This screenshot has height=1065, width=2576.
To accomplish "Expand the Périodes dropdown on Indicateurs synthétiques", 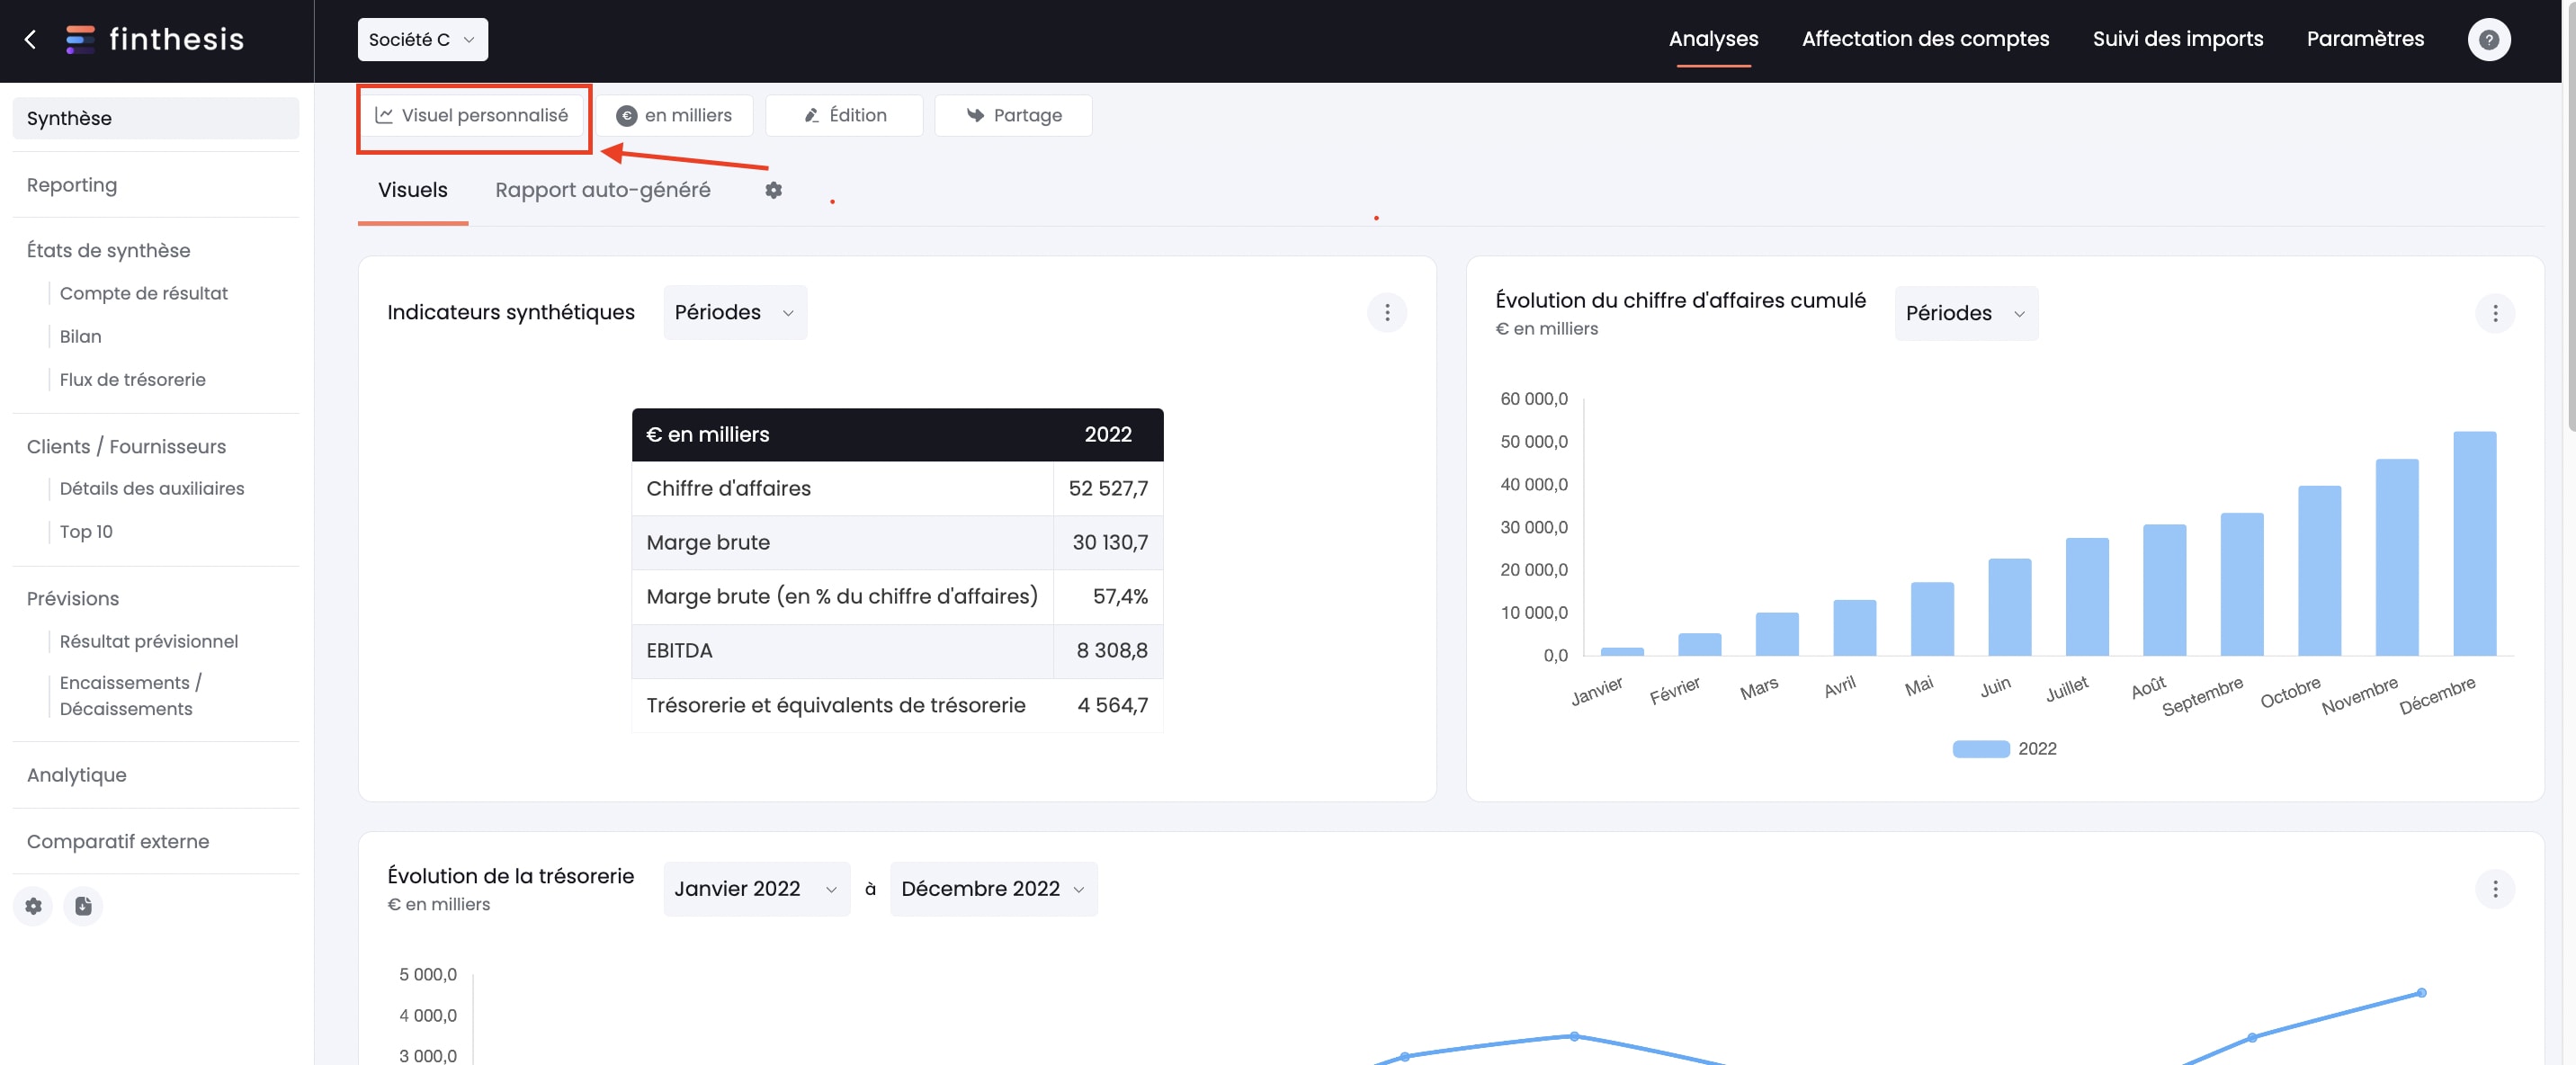I will pyautogui.click(x=734, y=312).
